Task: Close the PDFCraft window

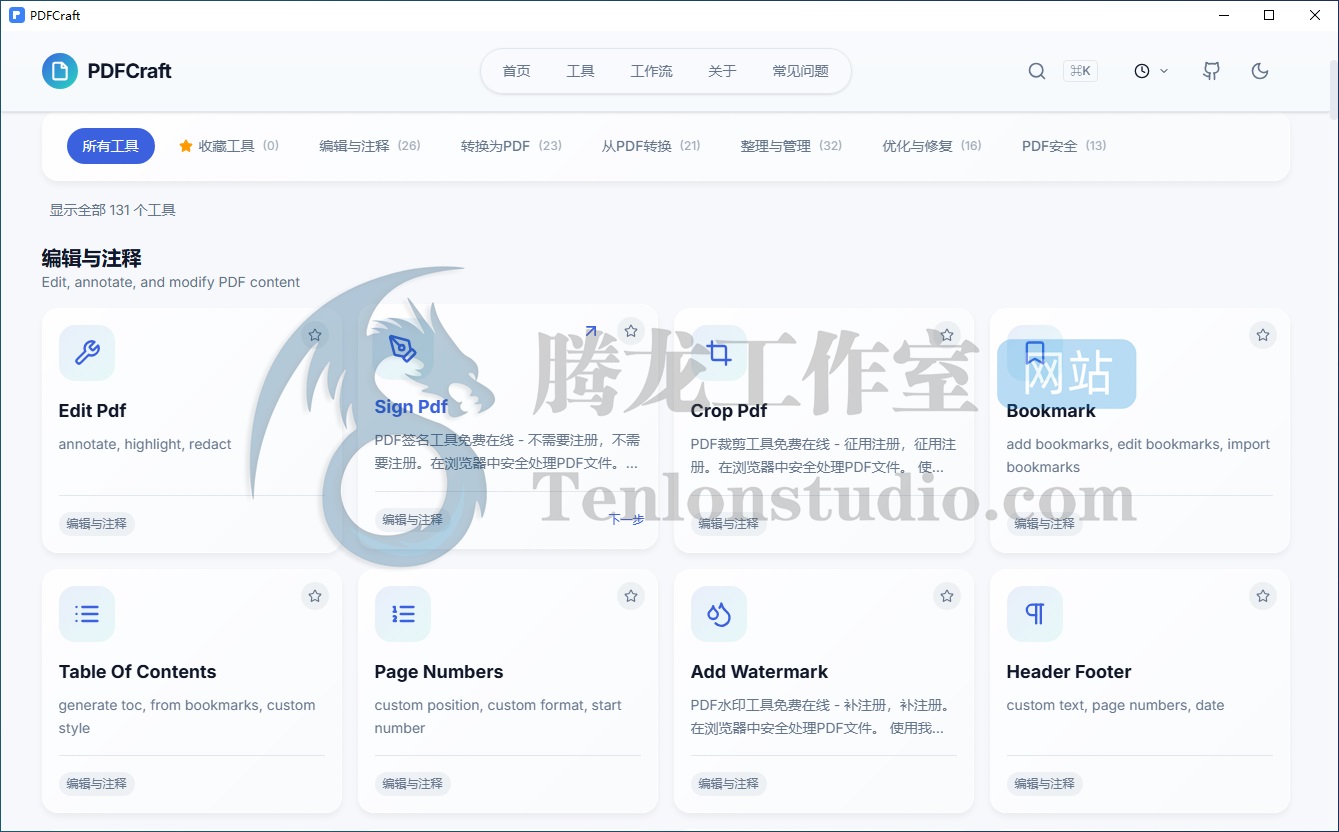Action: tap(1315, 15)
